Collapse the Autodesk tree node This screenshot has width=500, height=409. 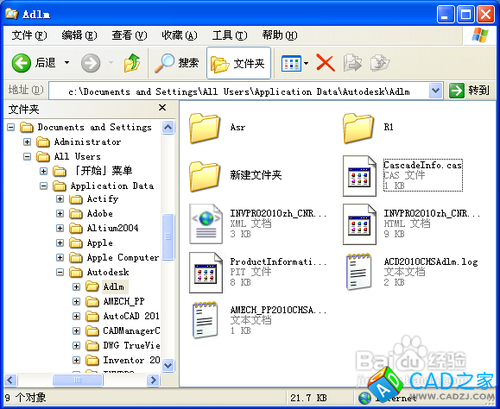[x=60, y=272]
